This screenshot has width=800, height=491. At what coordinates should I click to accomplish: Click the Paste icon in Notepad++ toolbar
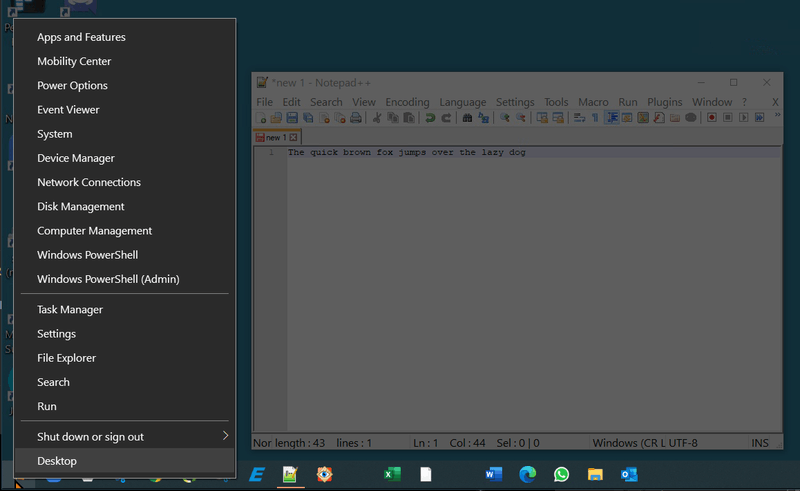pos(409,118)
